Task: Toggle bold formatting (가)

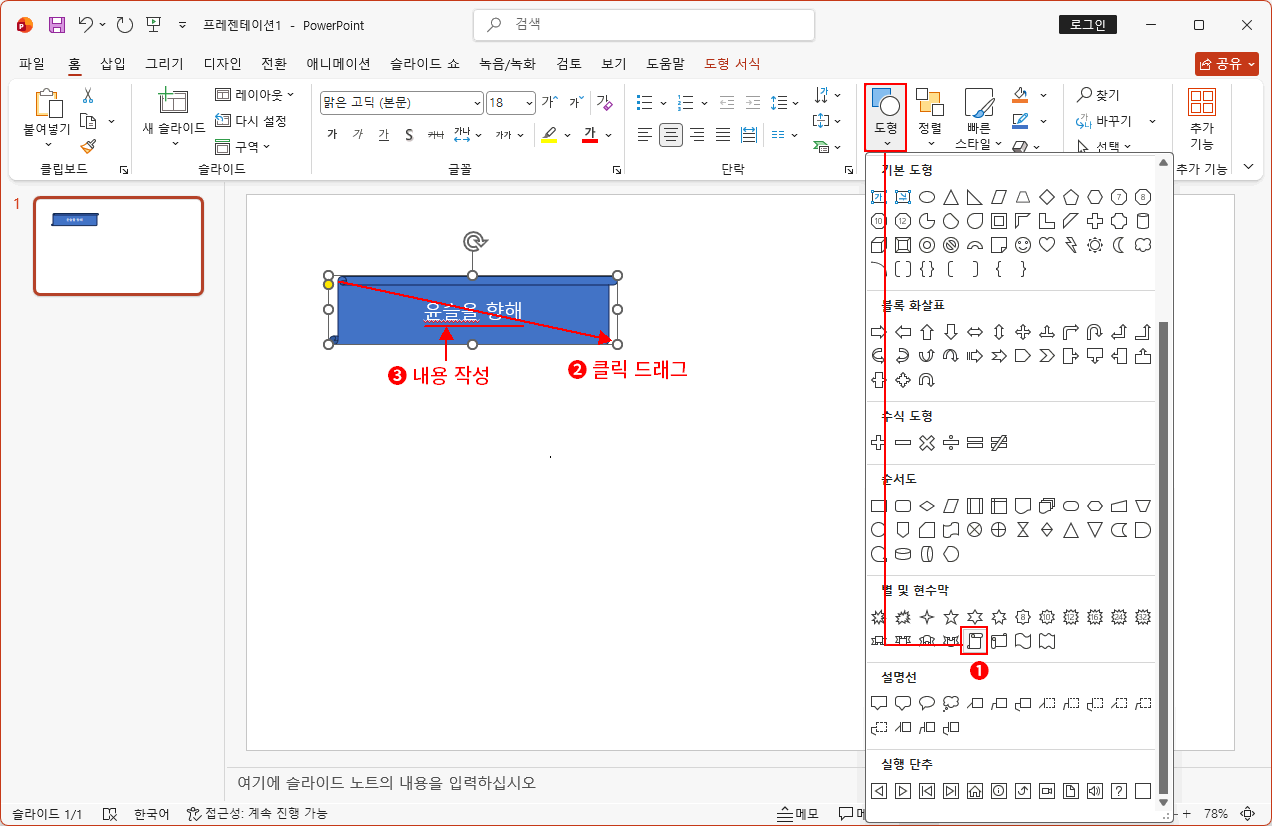Action: [332, 132]
